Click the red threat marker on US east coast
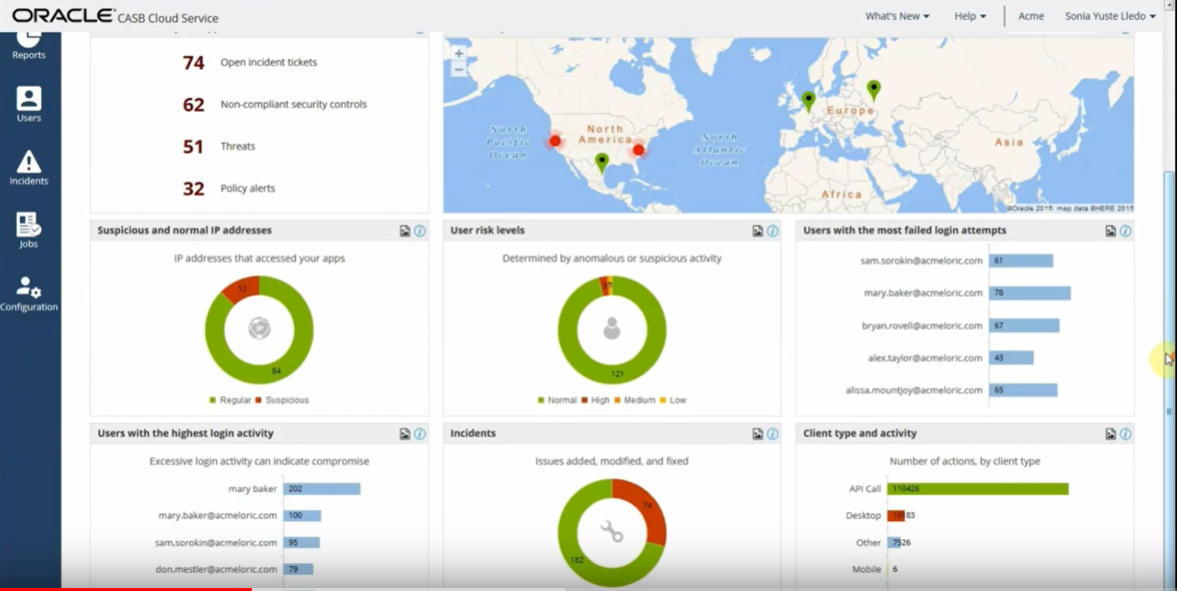 tap(638, 150)
